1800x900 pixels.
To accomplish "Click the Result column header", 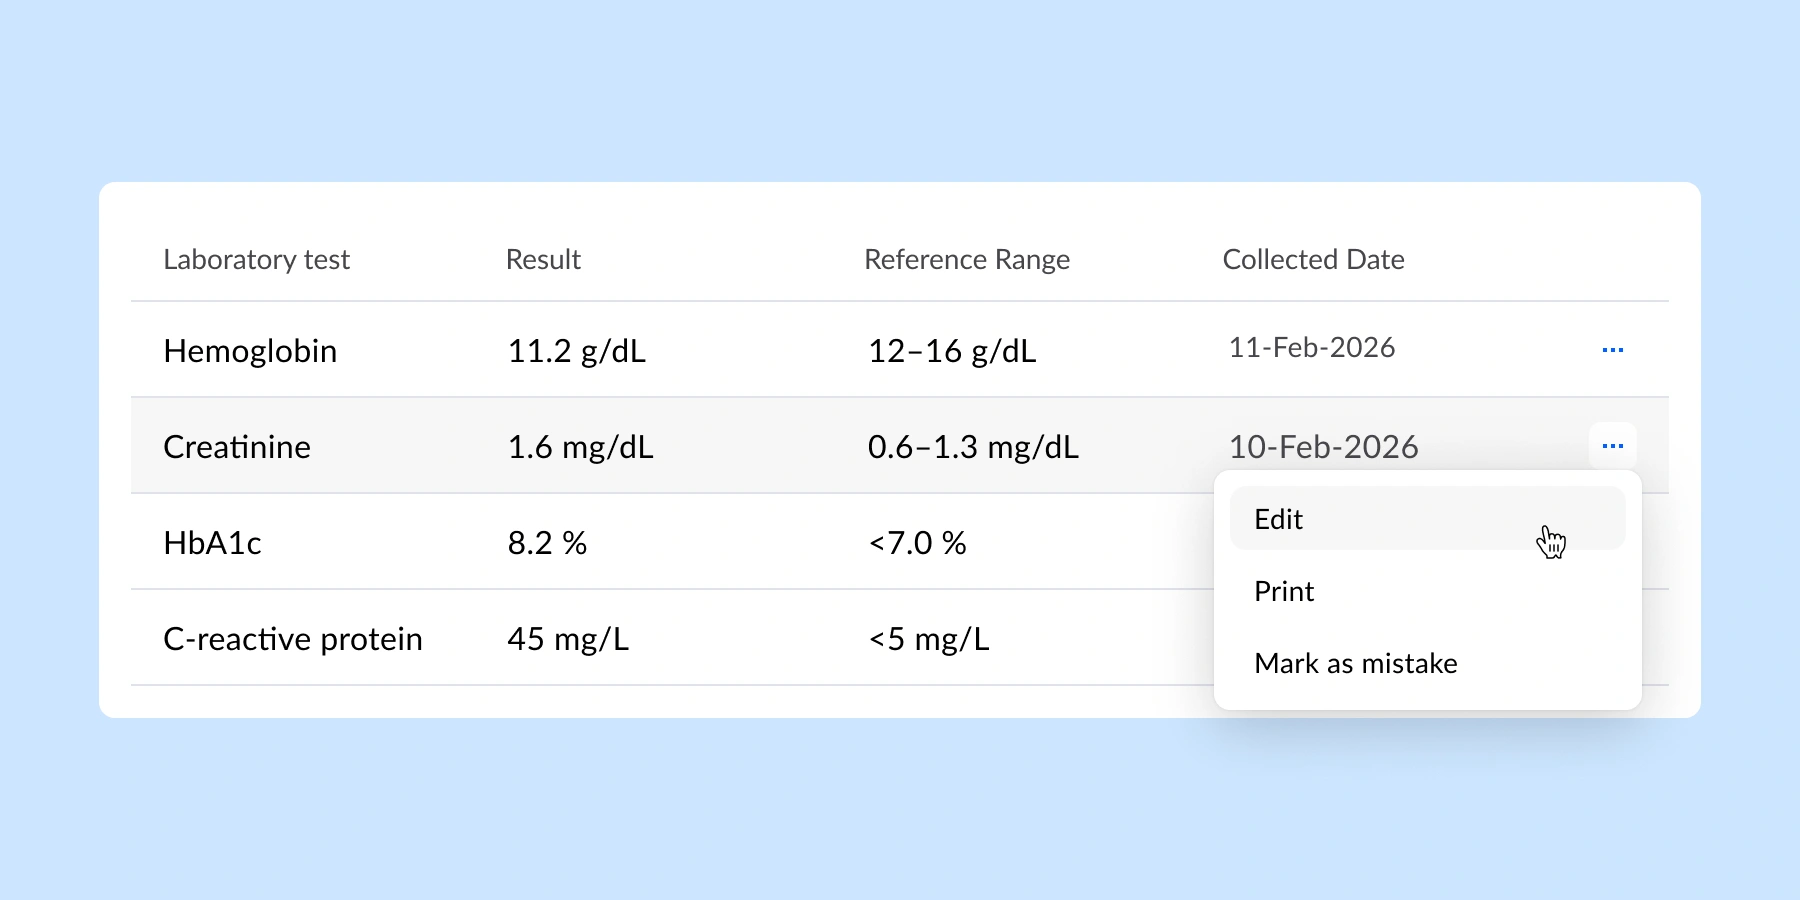I will (543, 260).
